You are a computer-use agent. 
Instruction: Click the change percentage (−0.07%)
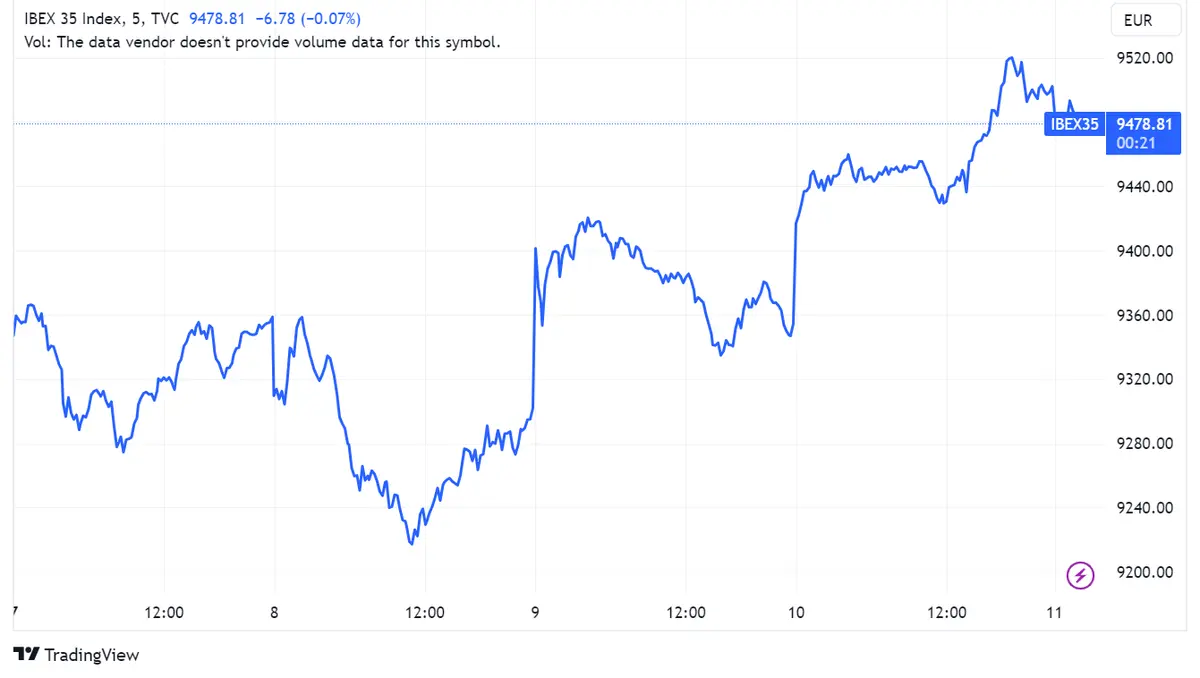(330, 17)
